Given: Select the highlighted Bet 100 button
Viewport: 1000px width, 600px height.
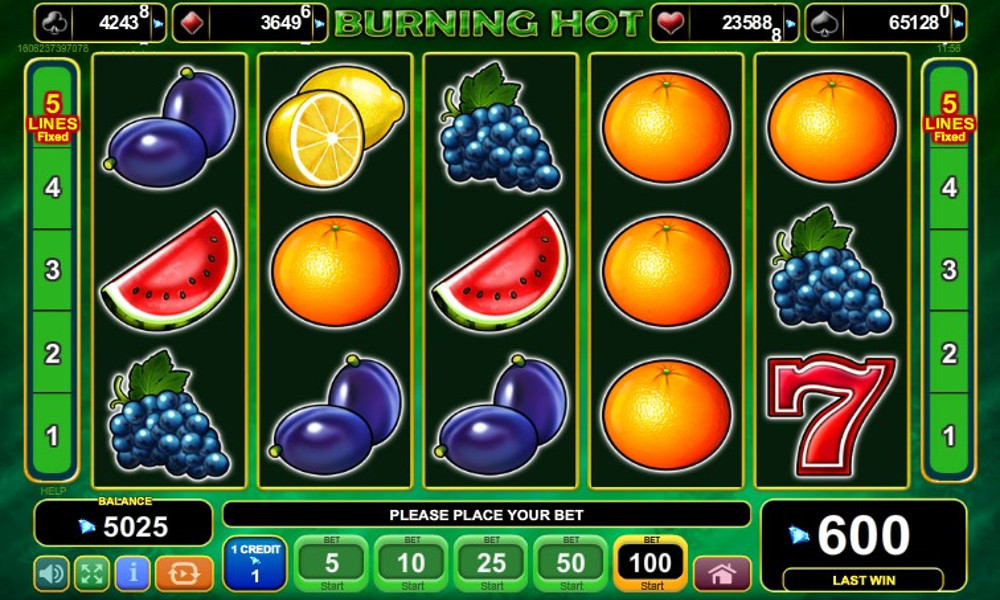Looking at the screenshot, I should pos(651,564).
